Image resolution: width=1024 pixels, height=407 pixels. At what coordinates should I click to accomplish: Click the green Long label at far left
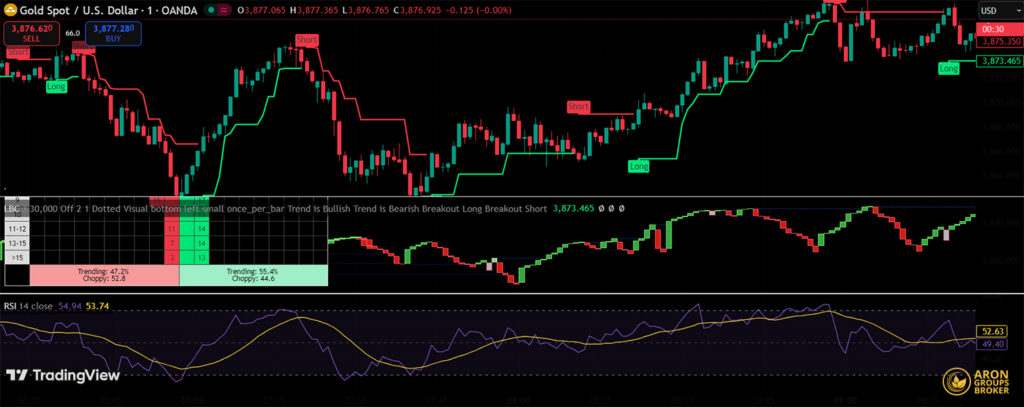(57, 87)
